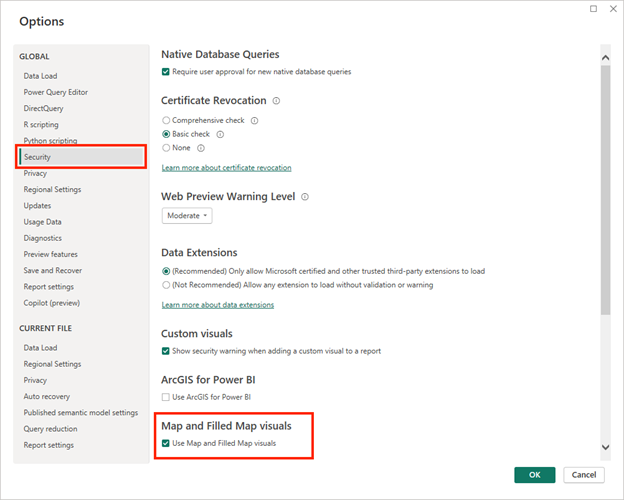Image resolution: width=624 pixels, height=500 pixels.
Task: Click info icon beside Basic check
Action: [x=220, y=134]
